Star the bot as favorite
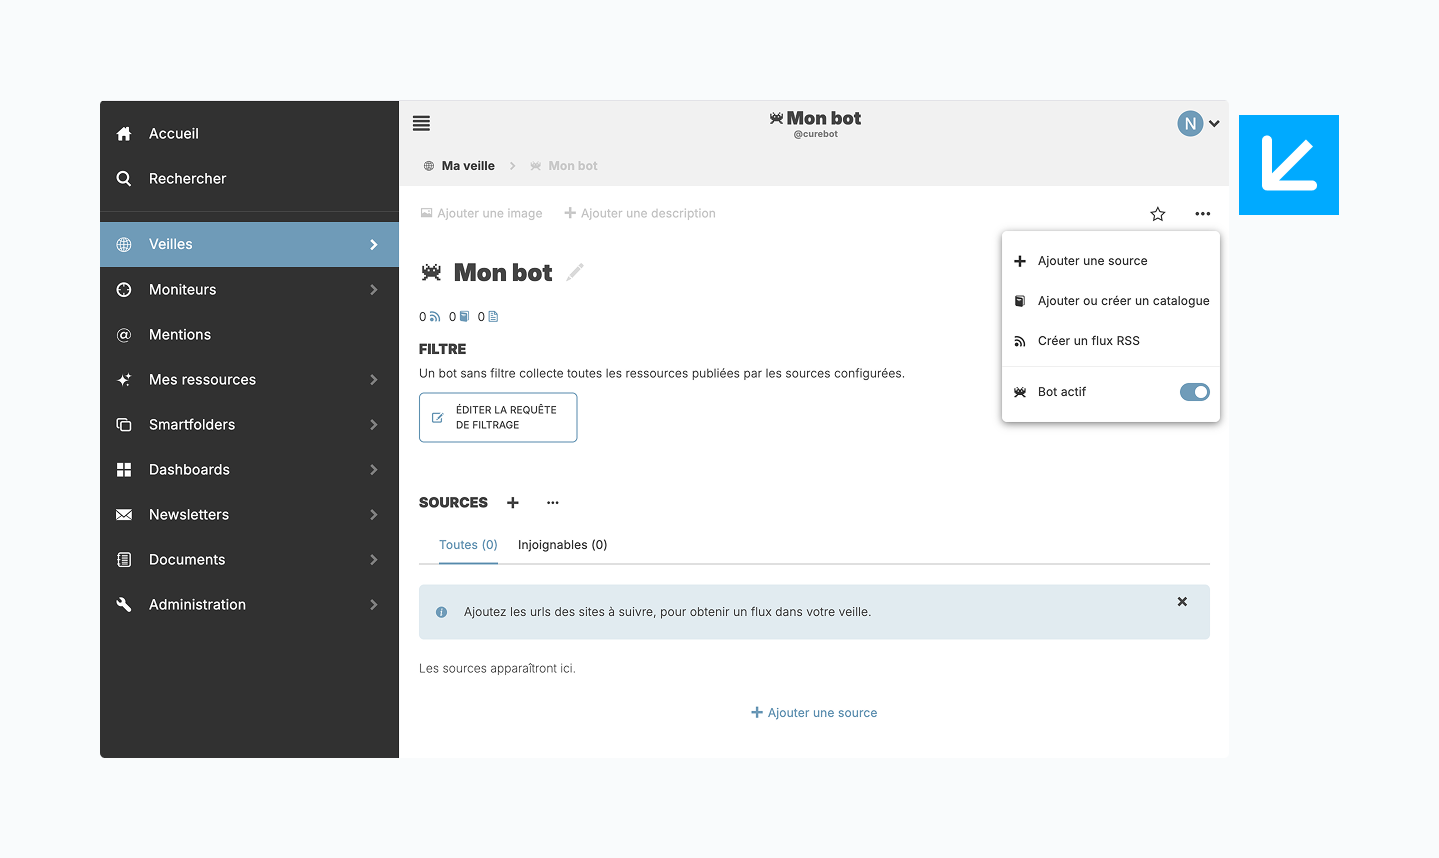The image size is (1439, 858). click(1157, 214)
